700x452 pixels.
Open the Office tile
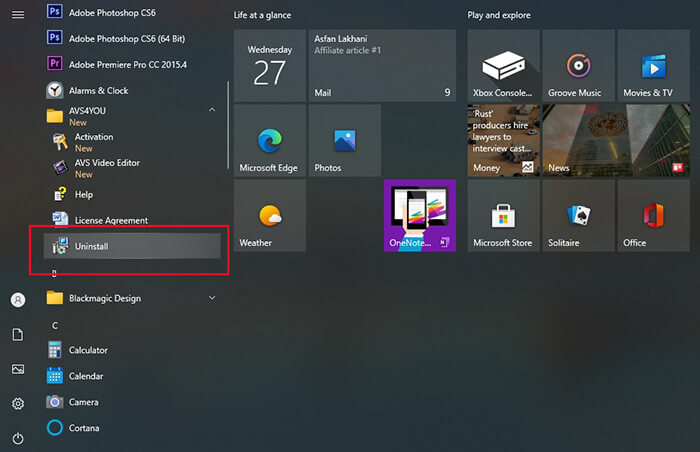[x=654, y=216]
